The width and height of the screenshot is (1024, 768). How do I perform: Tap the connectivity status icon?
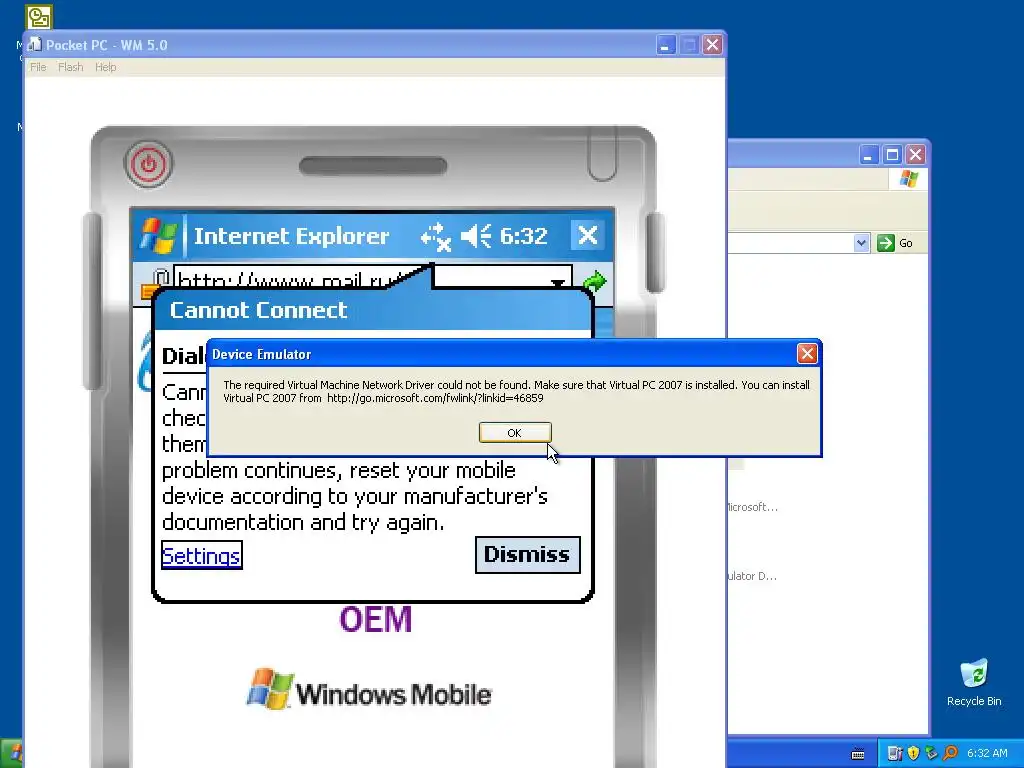[436, 236]
